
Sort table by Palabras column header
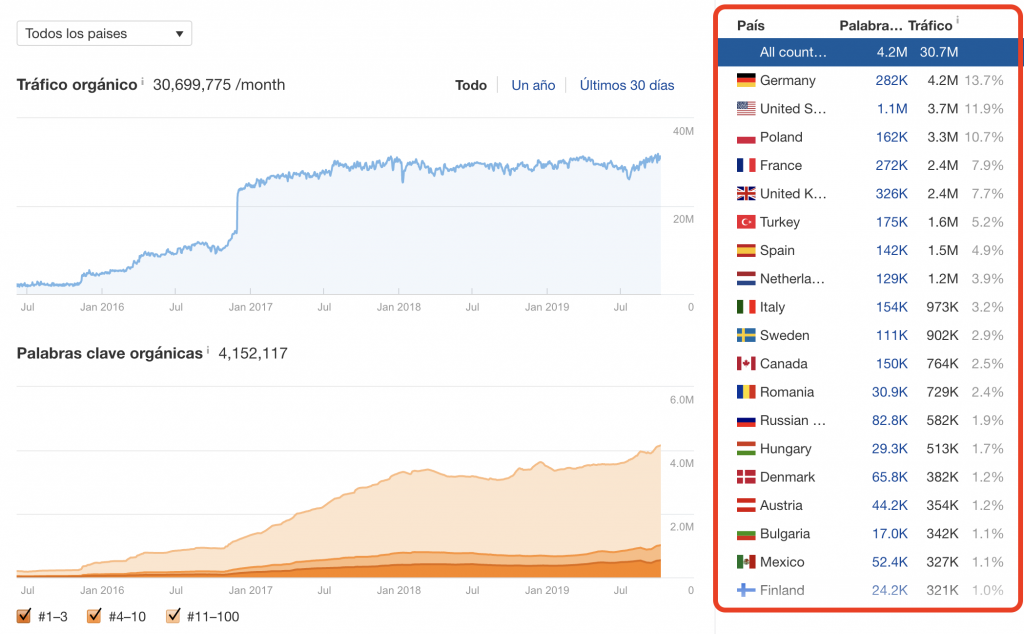tap(870, 25)
